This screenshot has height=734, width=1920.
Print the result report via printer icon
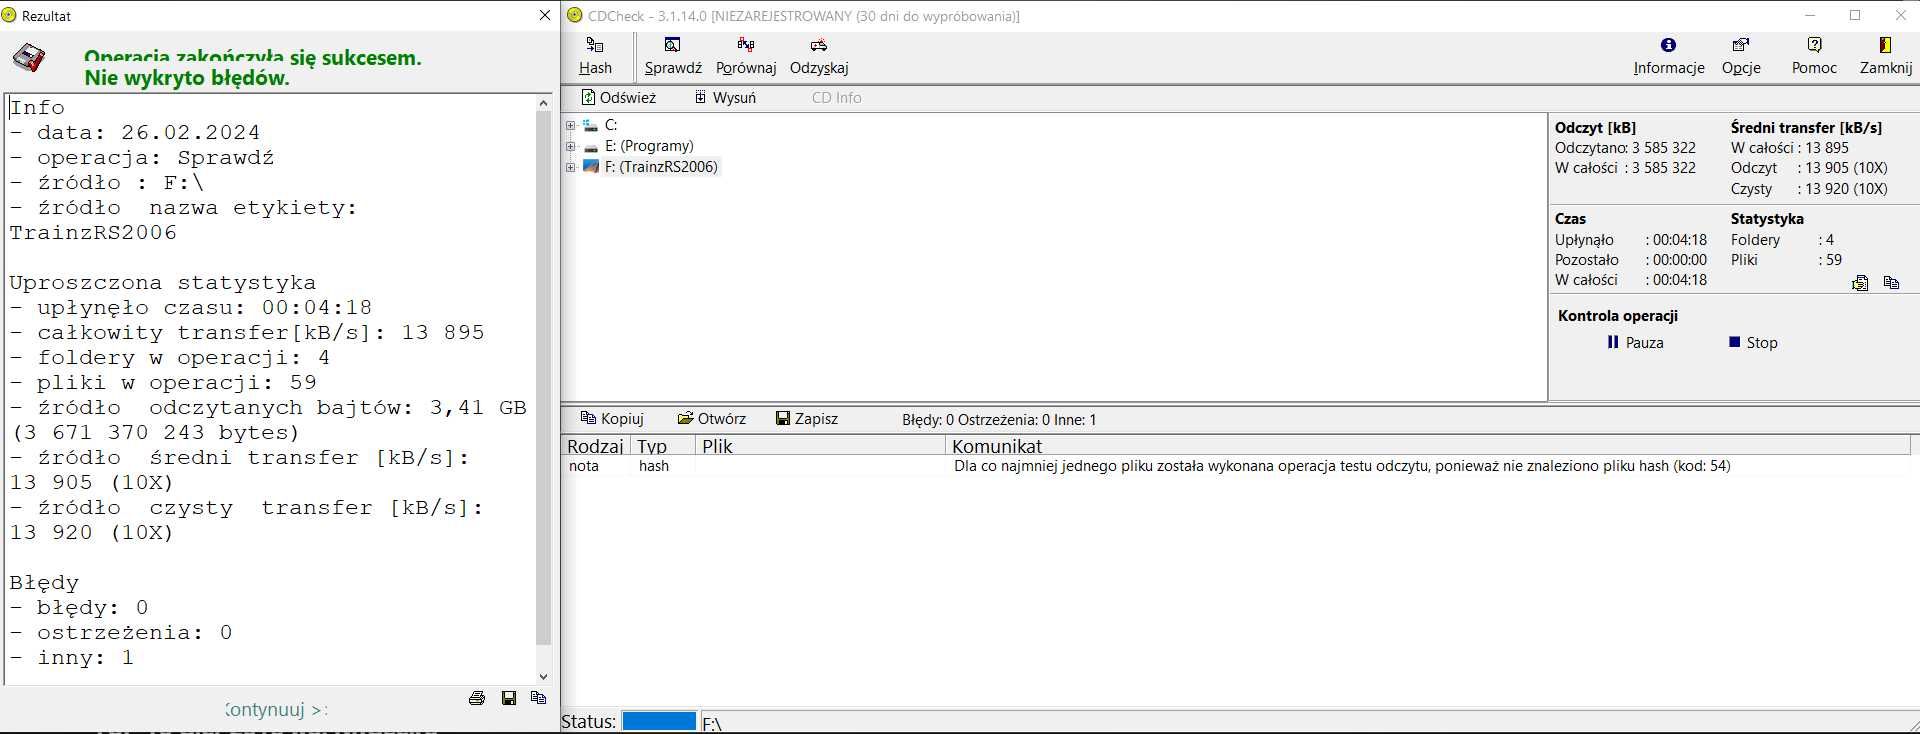477,698
